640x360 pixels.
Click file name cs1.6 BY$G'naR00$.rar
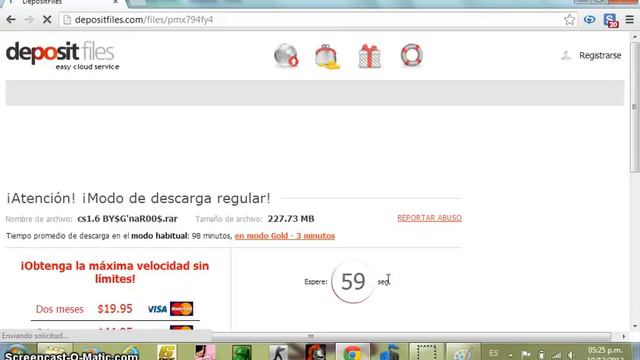(x=127, y=219)
